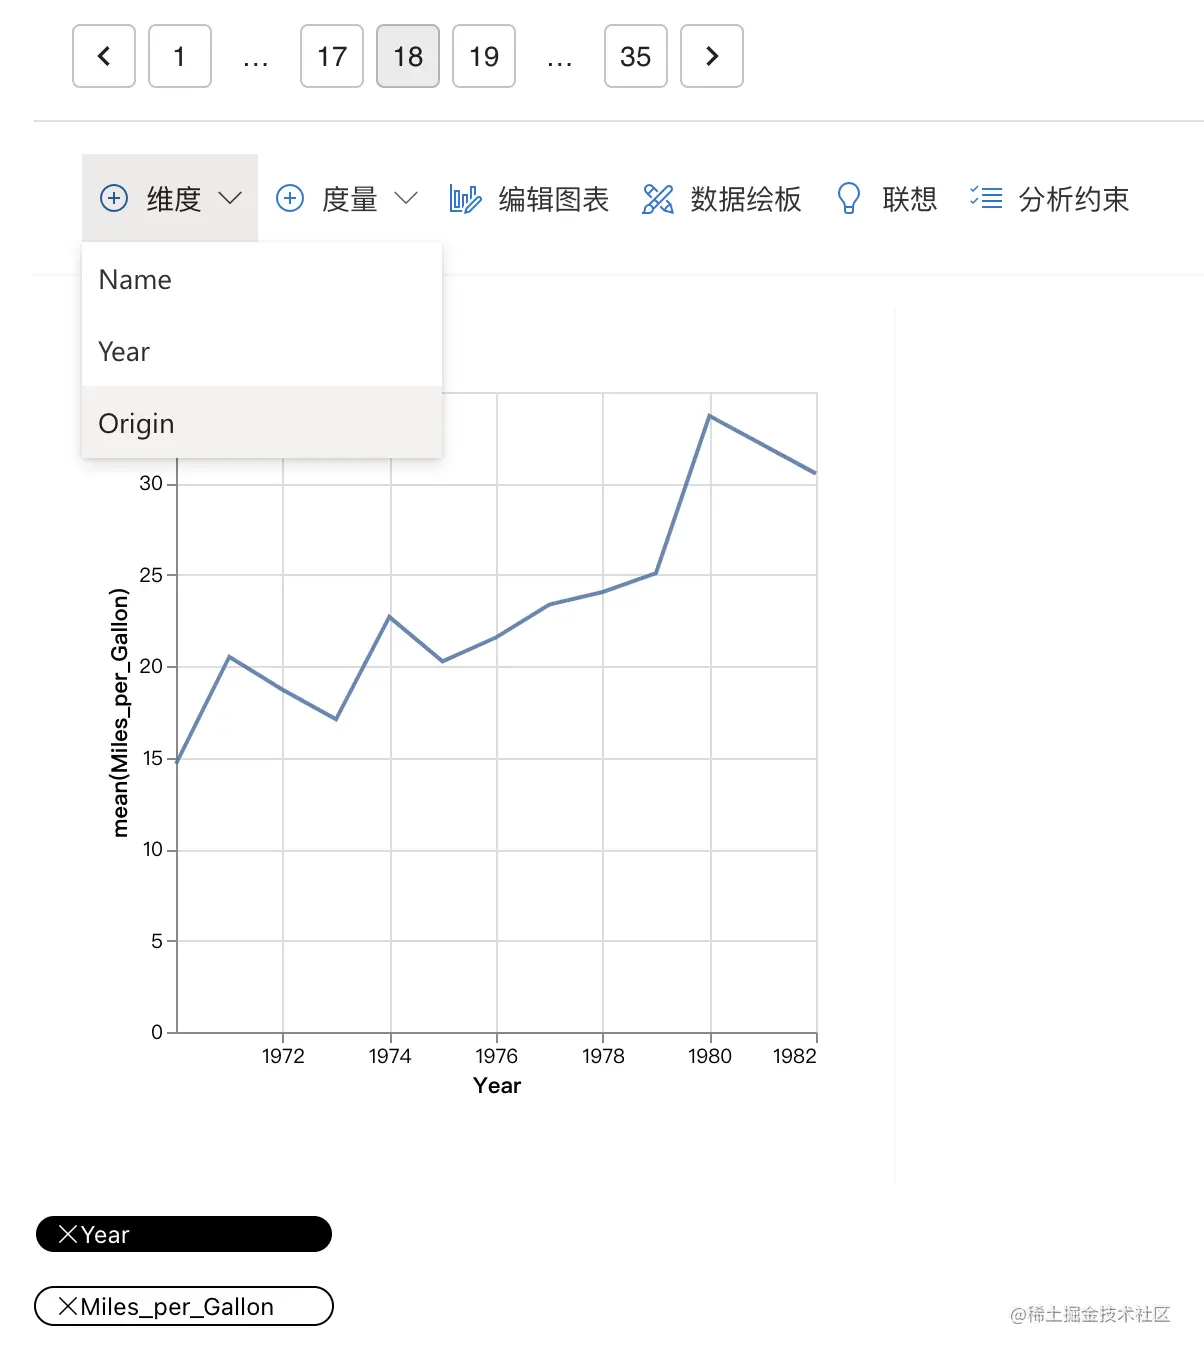Click the 联想 lightbulb icon
This screenshot has width=1204, height=1358.
click(849, 199)
